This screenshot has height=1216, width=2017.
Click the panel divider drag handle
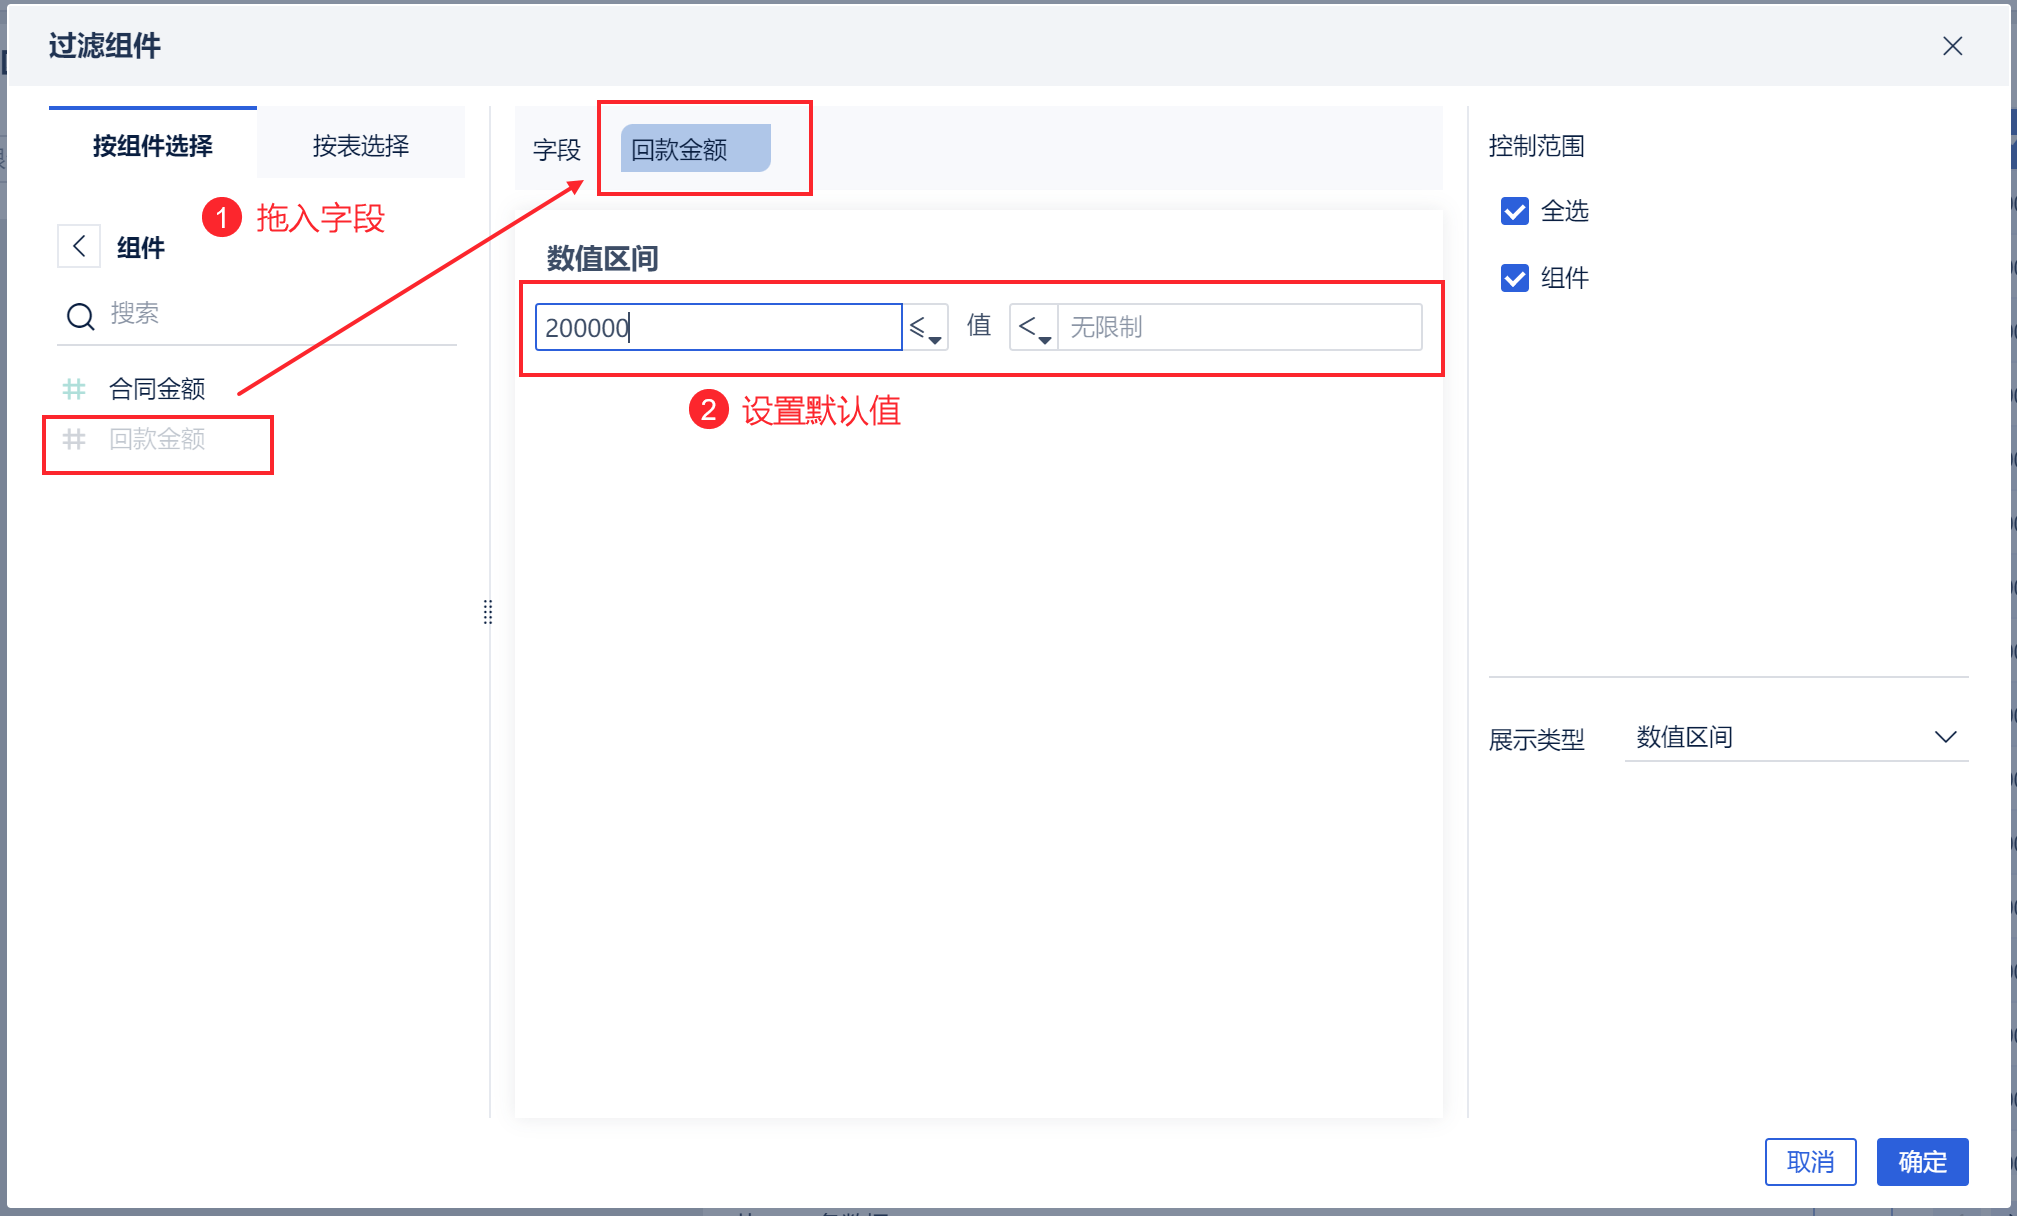click(488, 612)
